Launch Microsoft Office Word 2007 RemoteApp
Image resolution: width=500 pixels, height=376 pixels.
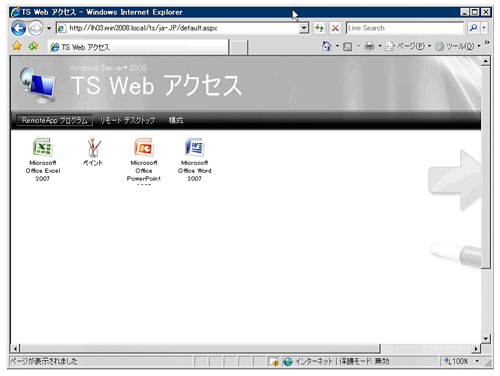[x=194, y=160]
